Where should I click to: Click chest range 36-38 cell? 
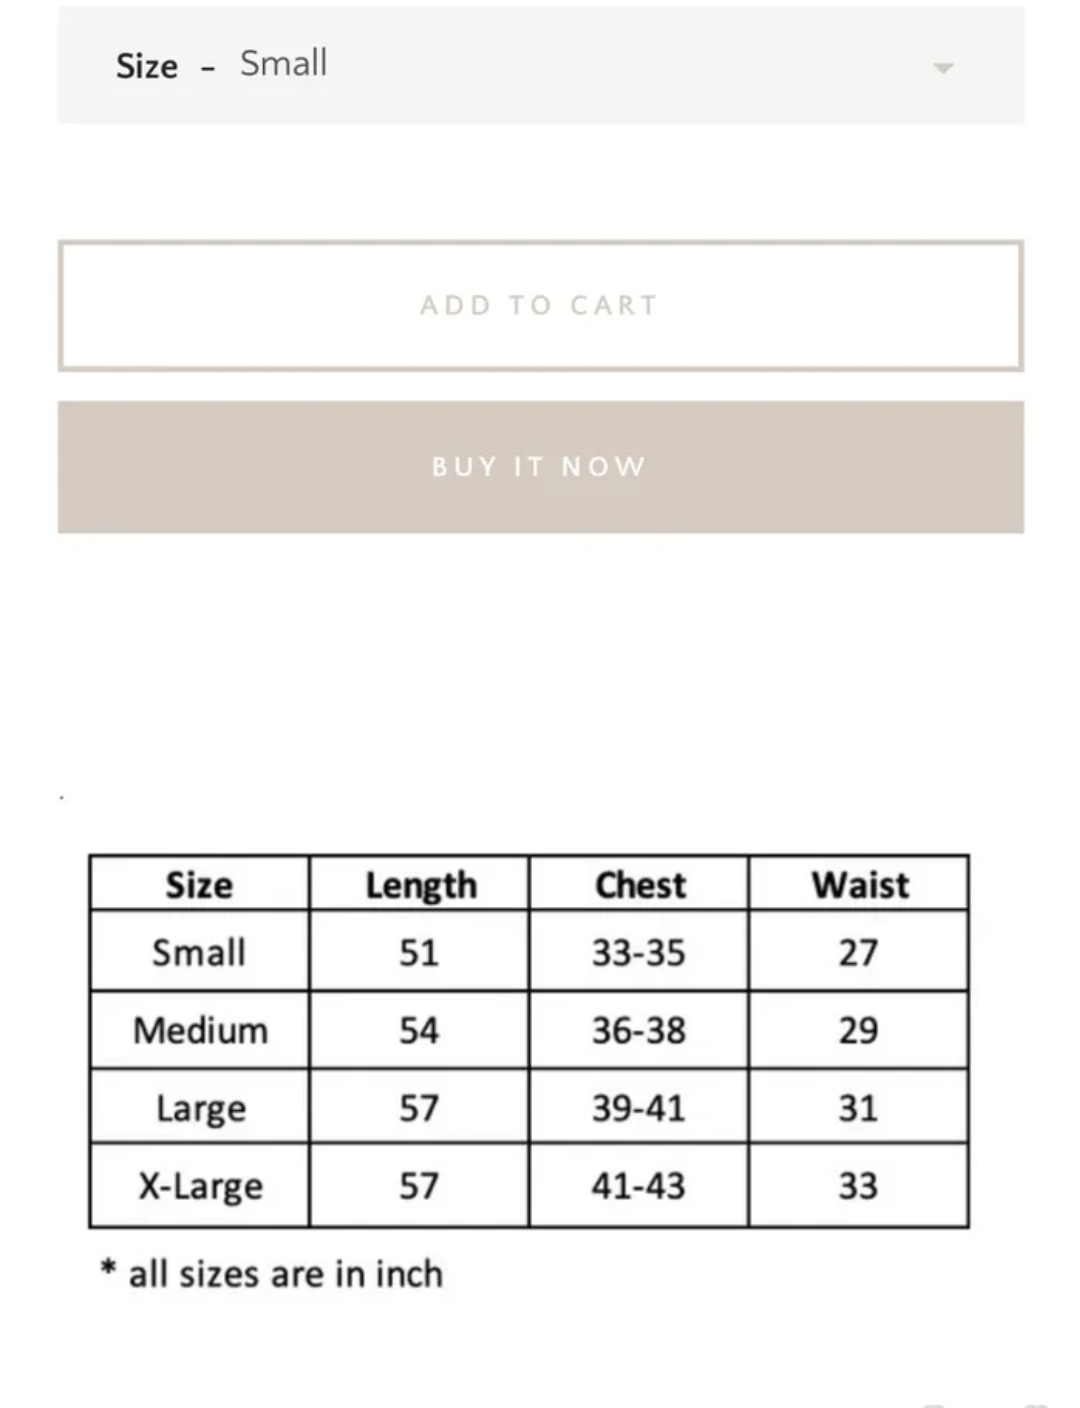638,1030
